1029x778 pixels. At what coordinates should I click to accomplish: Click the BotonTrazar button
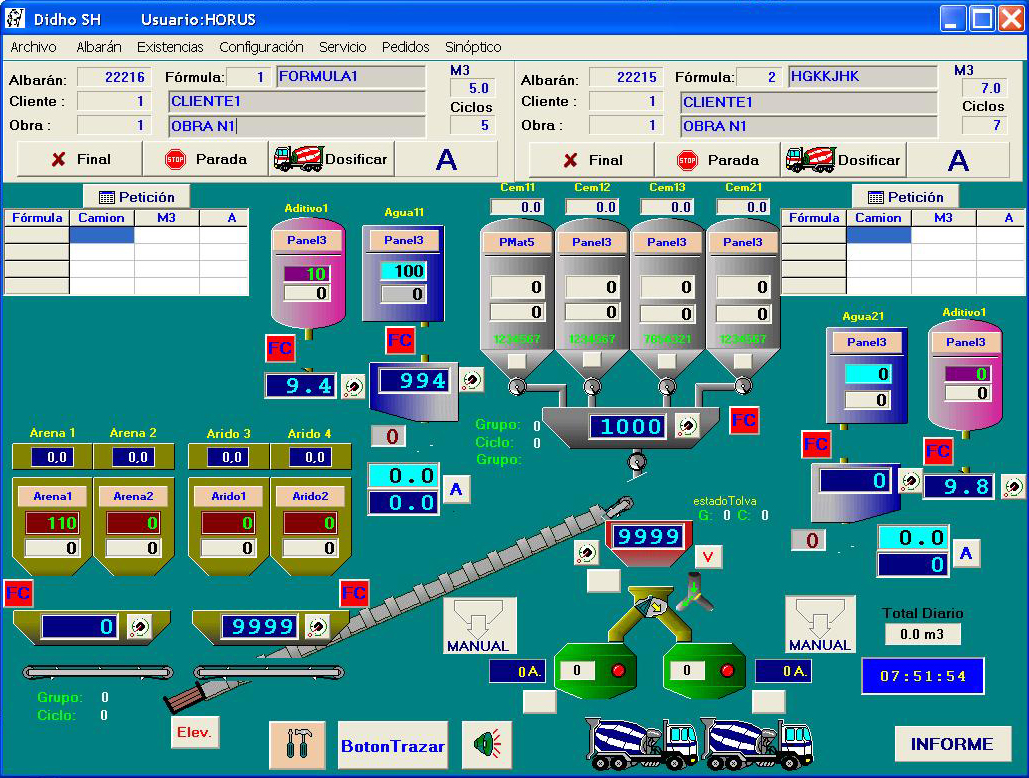[392, 746]
